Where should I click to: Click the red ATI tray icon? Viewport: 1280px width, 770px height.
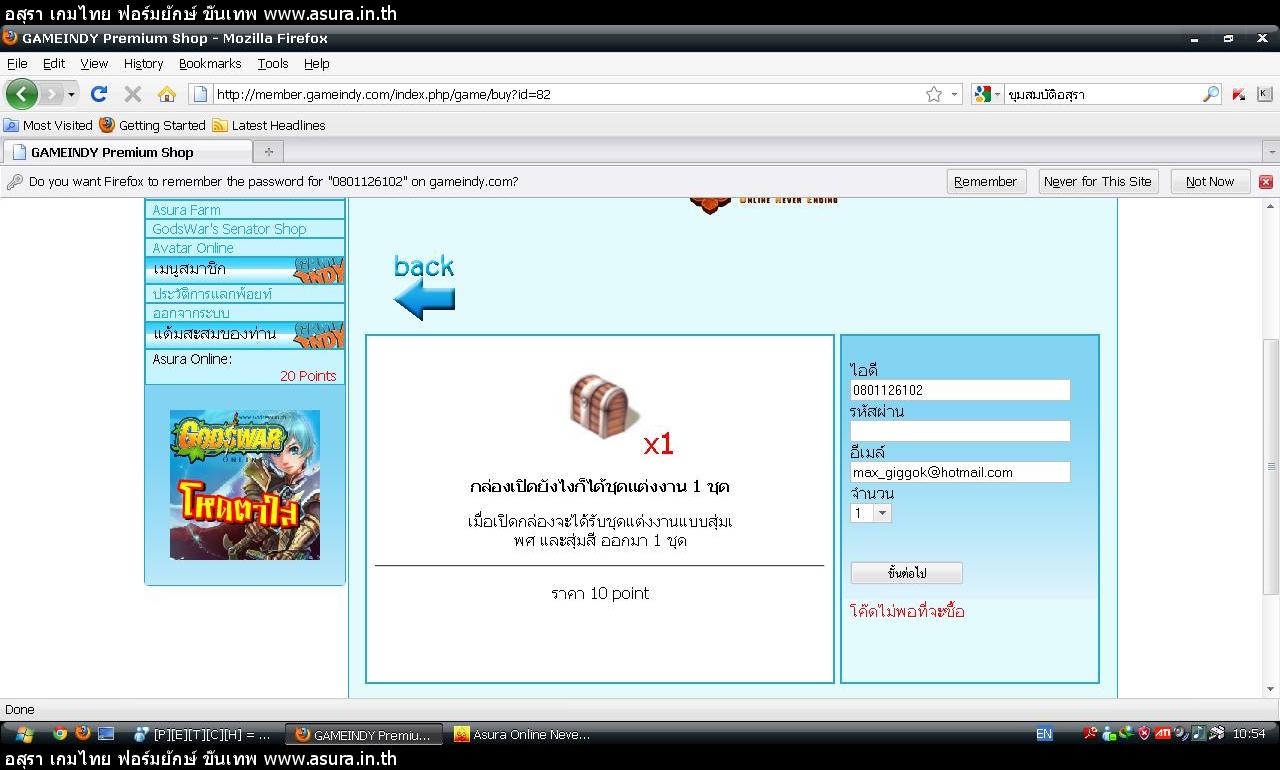(1162, 734)
